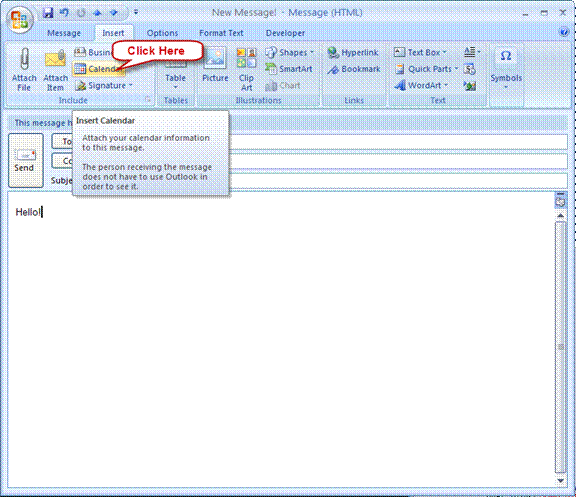Click into the Subject field

tap(398, 180)
